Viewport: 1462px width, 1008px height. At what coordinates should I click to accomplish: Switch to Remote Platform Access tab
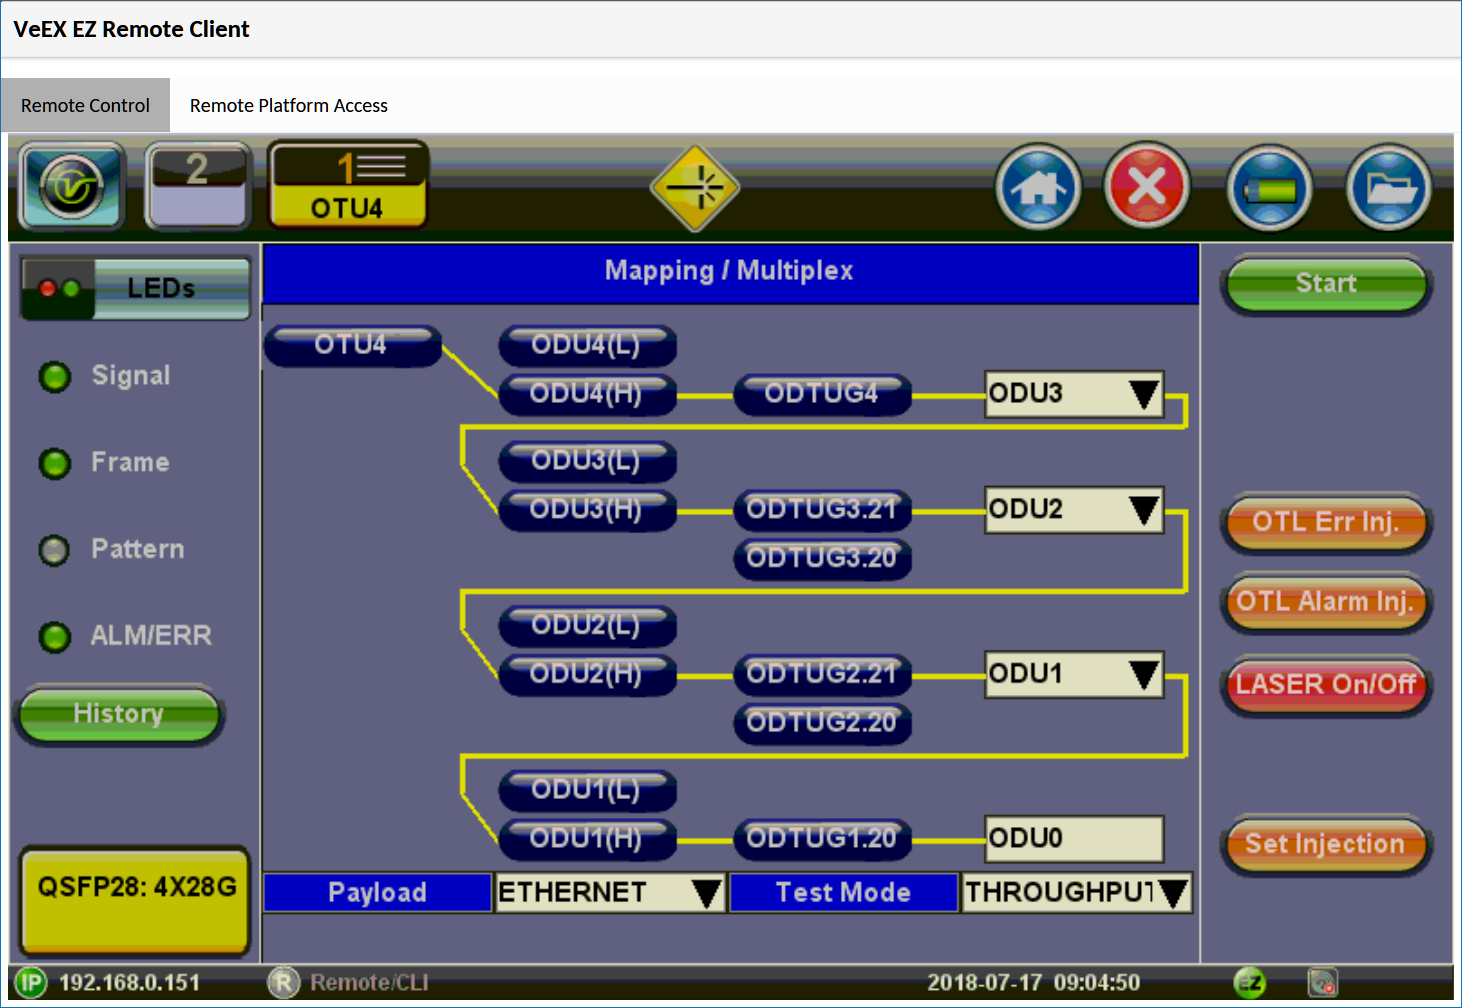click(288, 106)
